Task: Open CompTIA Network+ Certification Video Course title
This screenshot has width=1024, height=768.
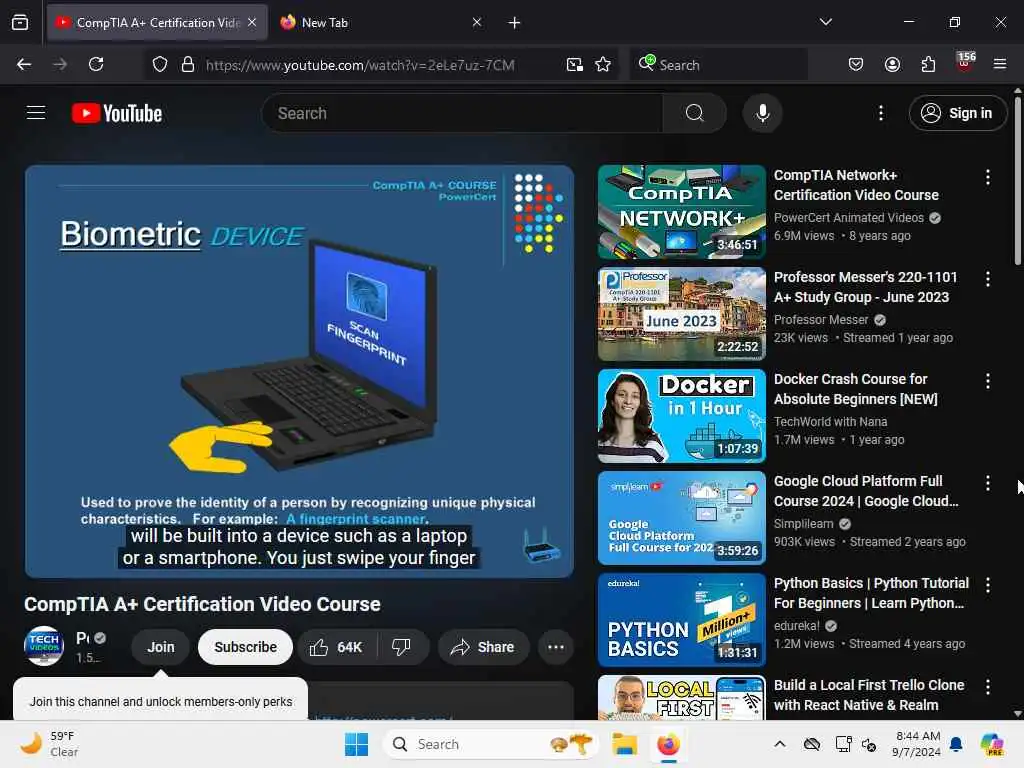Action: (x=856, y=185)
